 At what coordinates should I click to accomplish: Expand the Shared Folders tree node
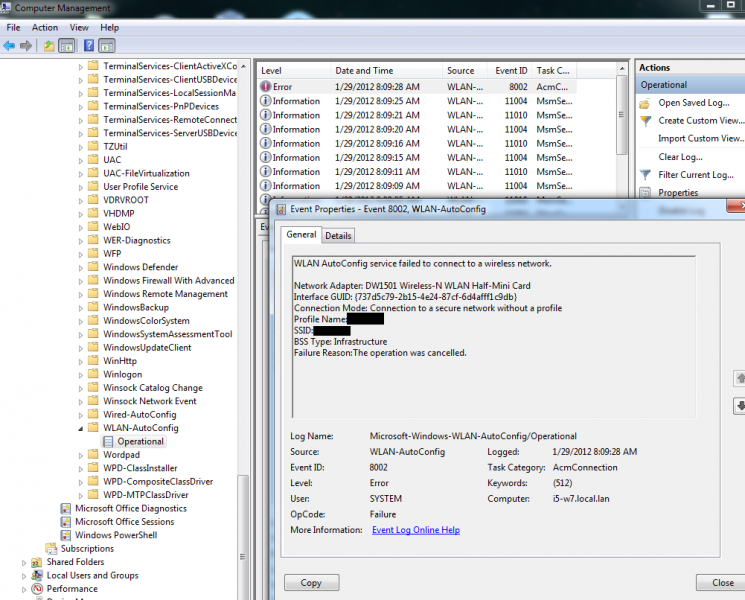coord(24,562)
